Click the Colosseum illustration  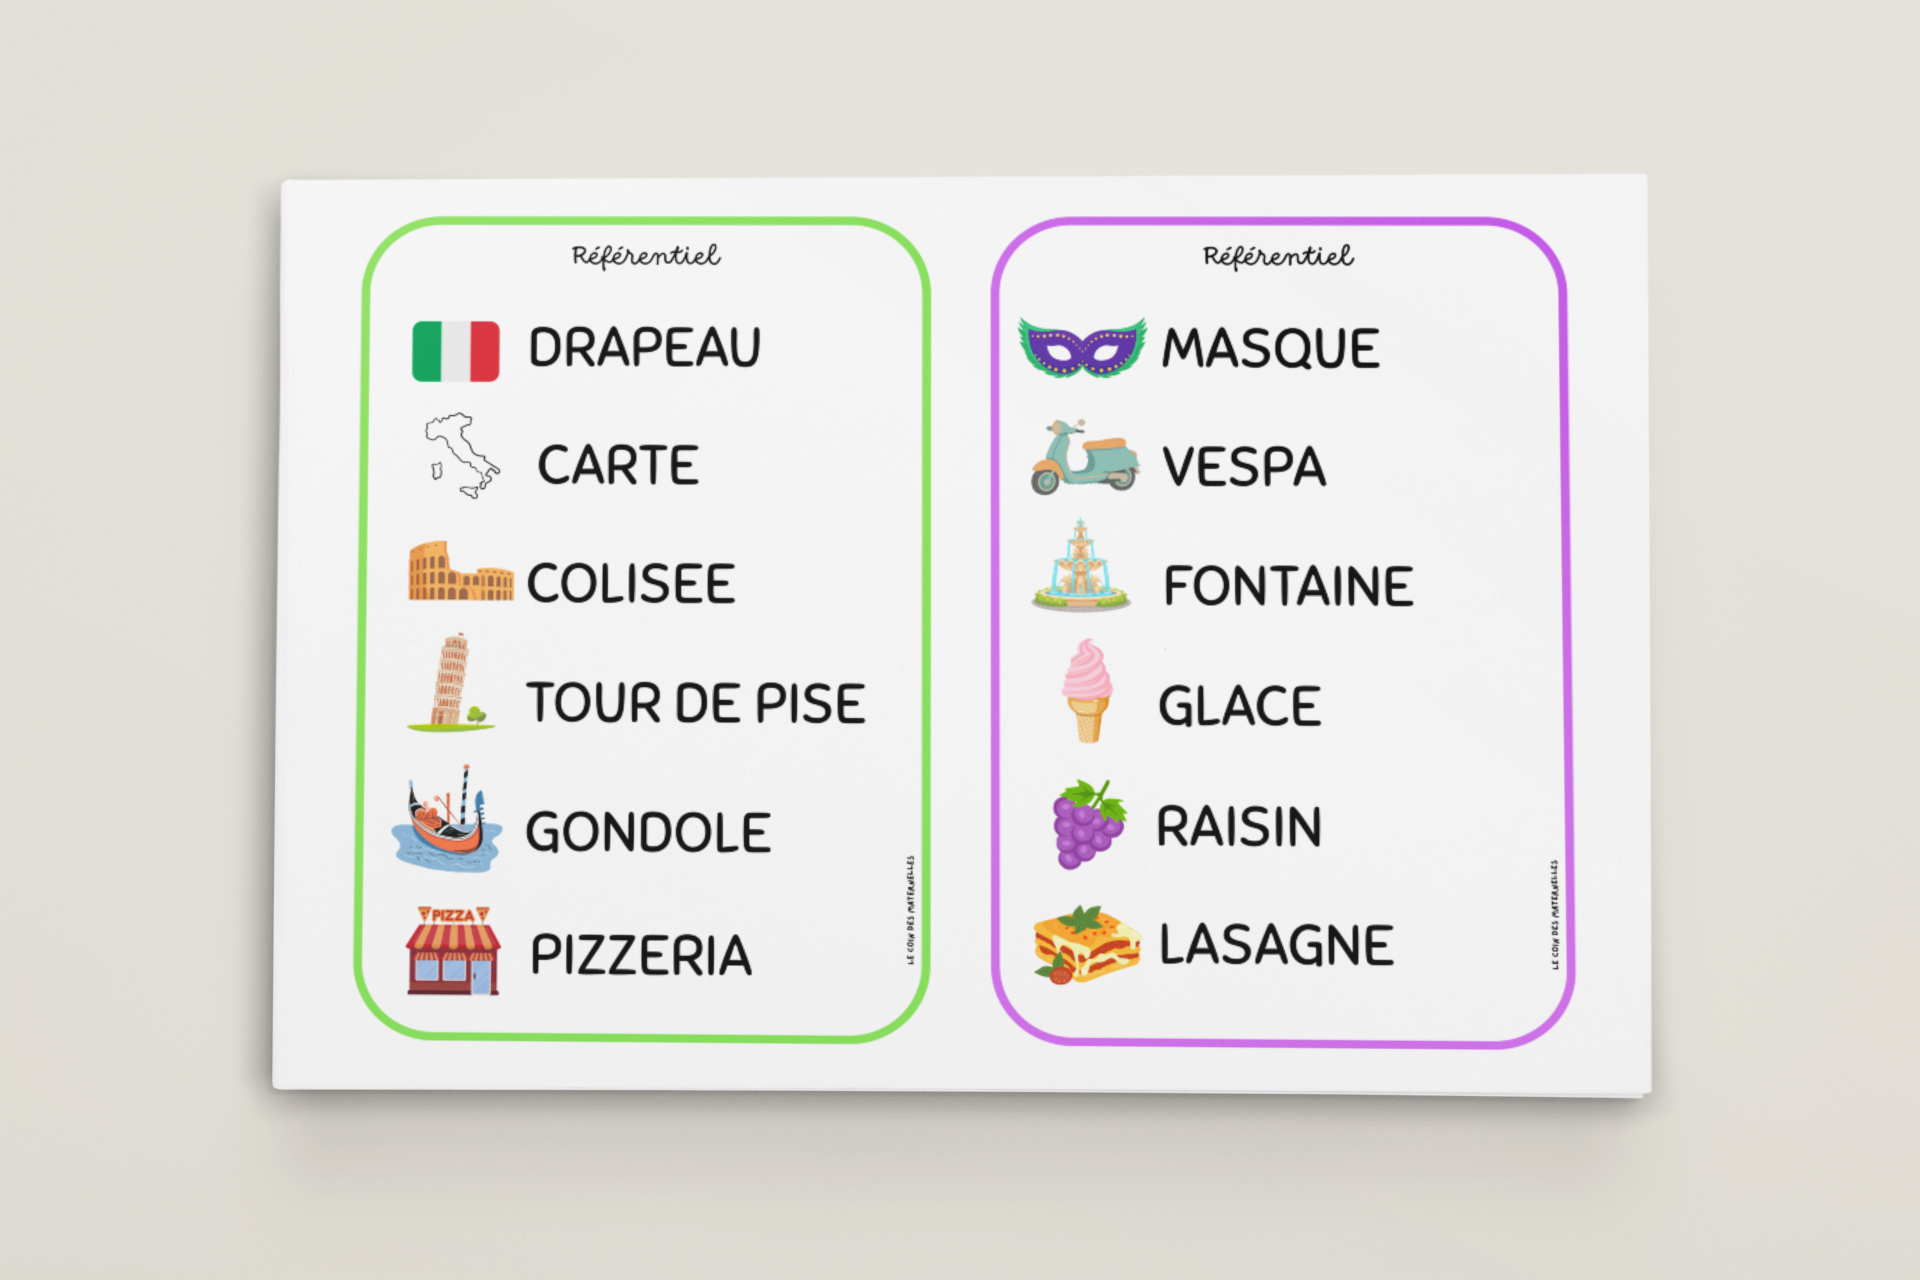459,572
